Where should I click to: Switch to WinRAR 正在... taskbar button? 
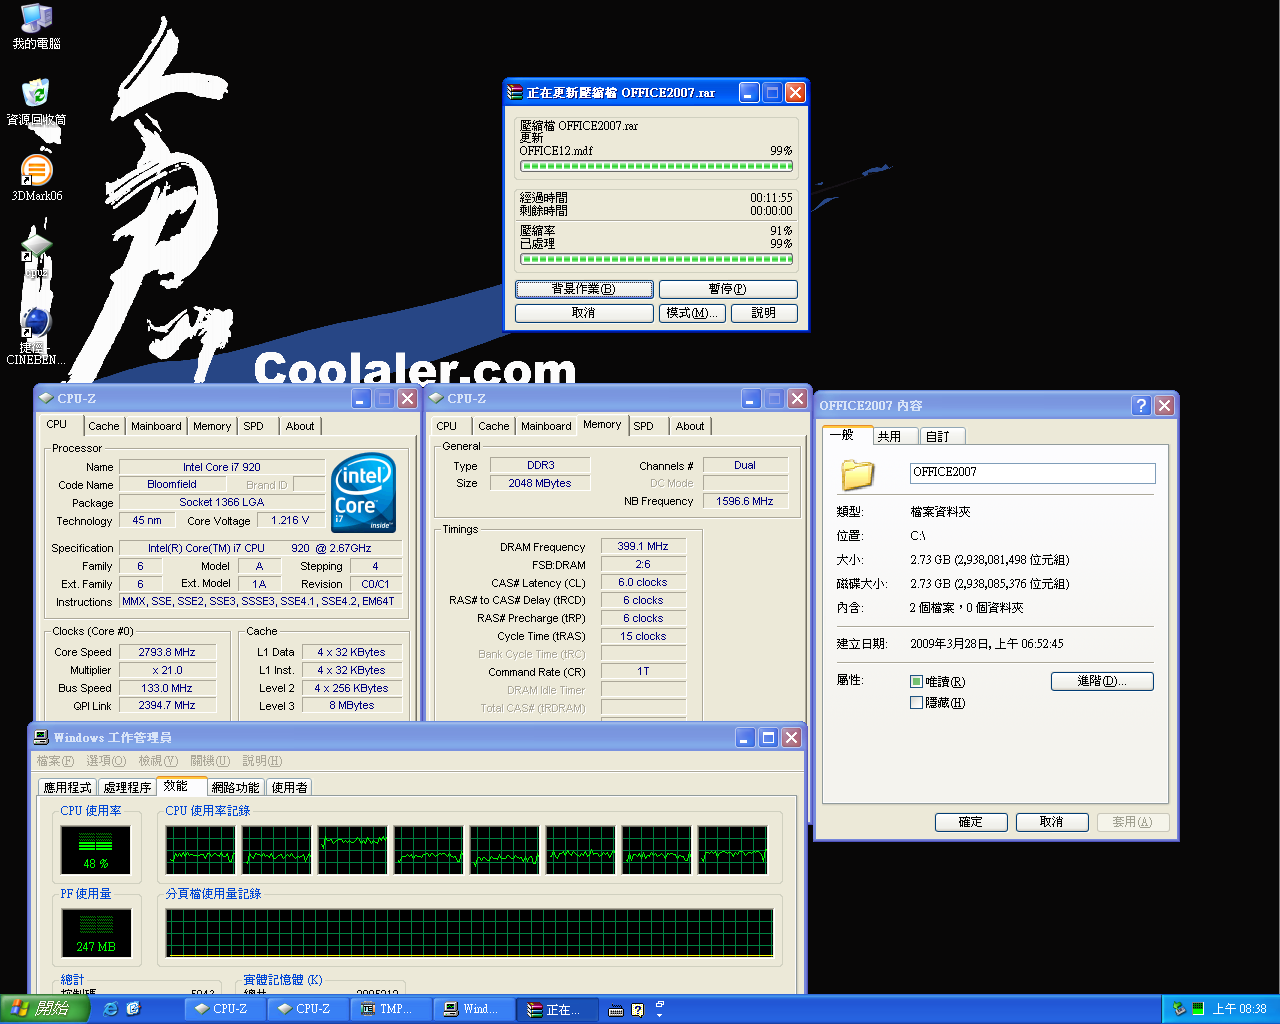[557, 1009]
